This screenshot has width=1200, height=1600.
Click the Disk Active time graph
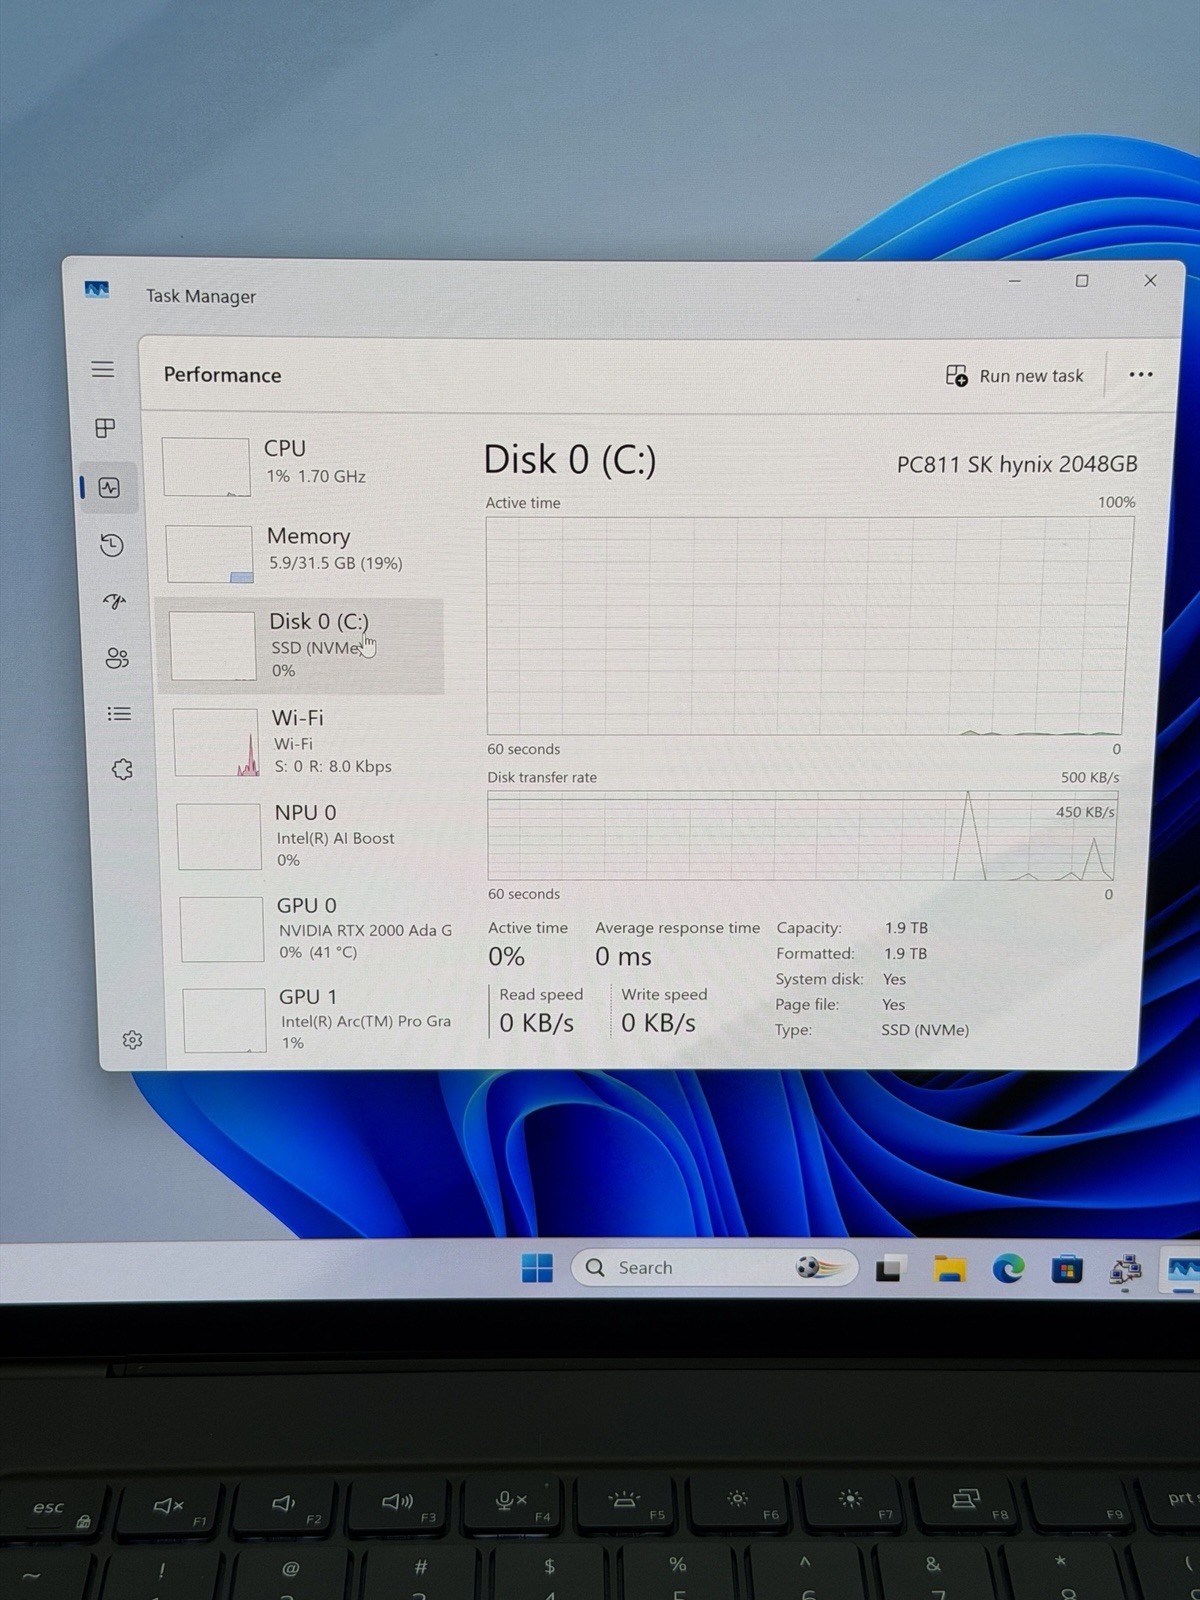(x=808, y=626)
